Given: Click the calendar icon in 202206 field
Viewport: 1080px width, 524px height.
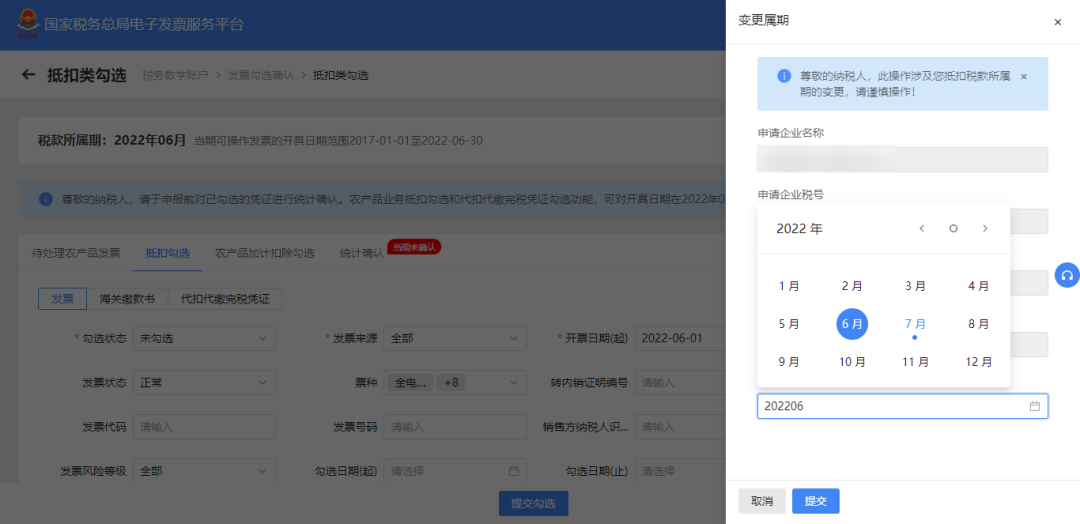Looking at the screenshot, I should pyautogui.click(x=1034, y=406).
